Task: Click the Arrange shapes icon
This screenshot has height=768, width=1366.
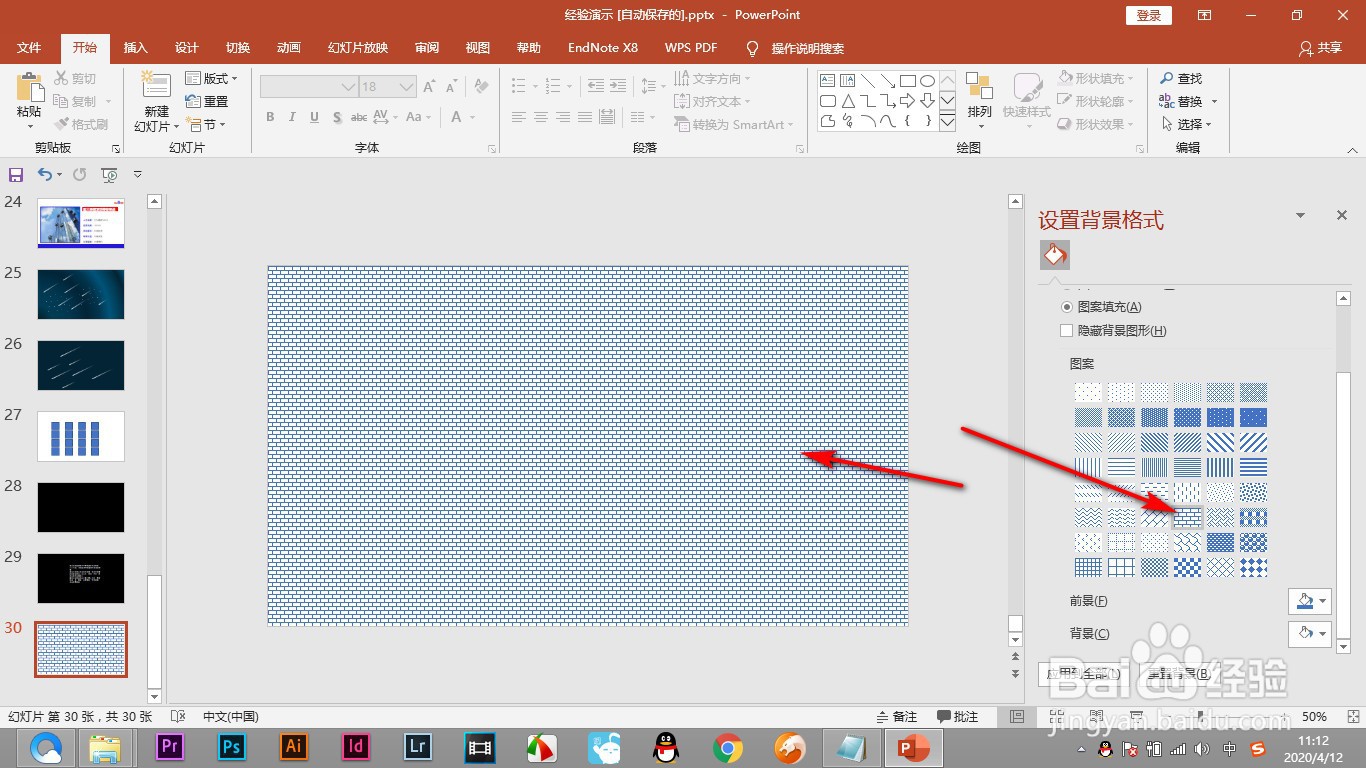Action: 979,86
